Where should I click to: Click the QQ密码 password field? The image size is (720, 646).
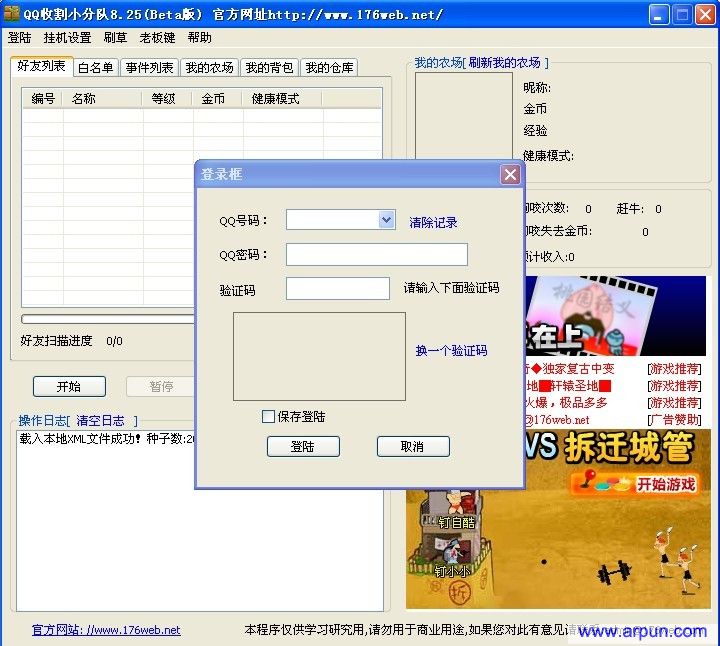click(x=377, y=254)
